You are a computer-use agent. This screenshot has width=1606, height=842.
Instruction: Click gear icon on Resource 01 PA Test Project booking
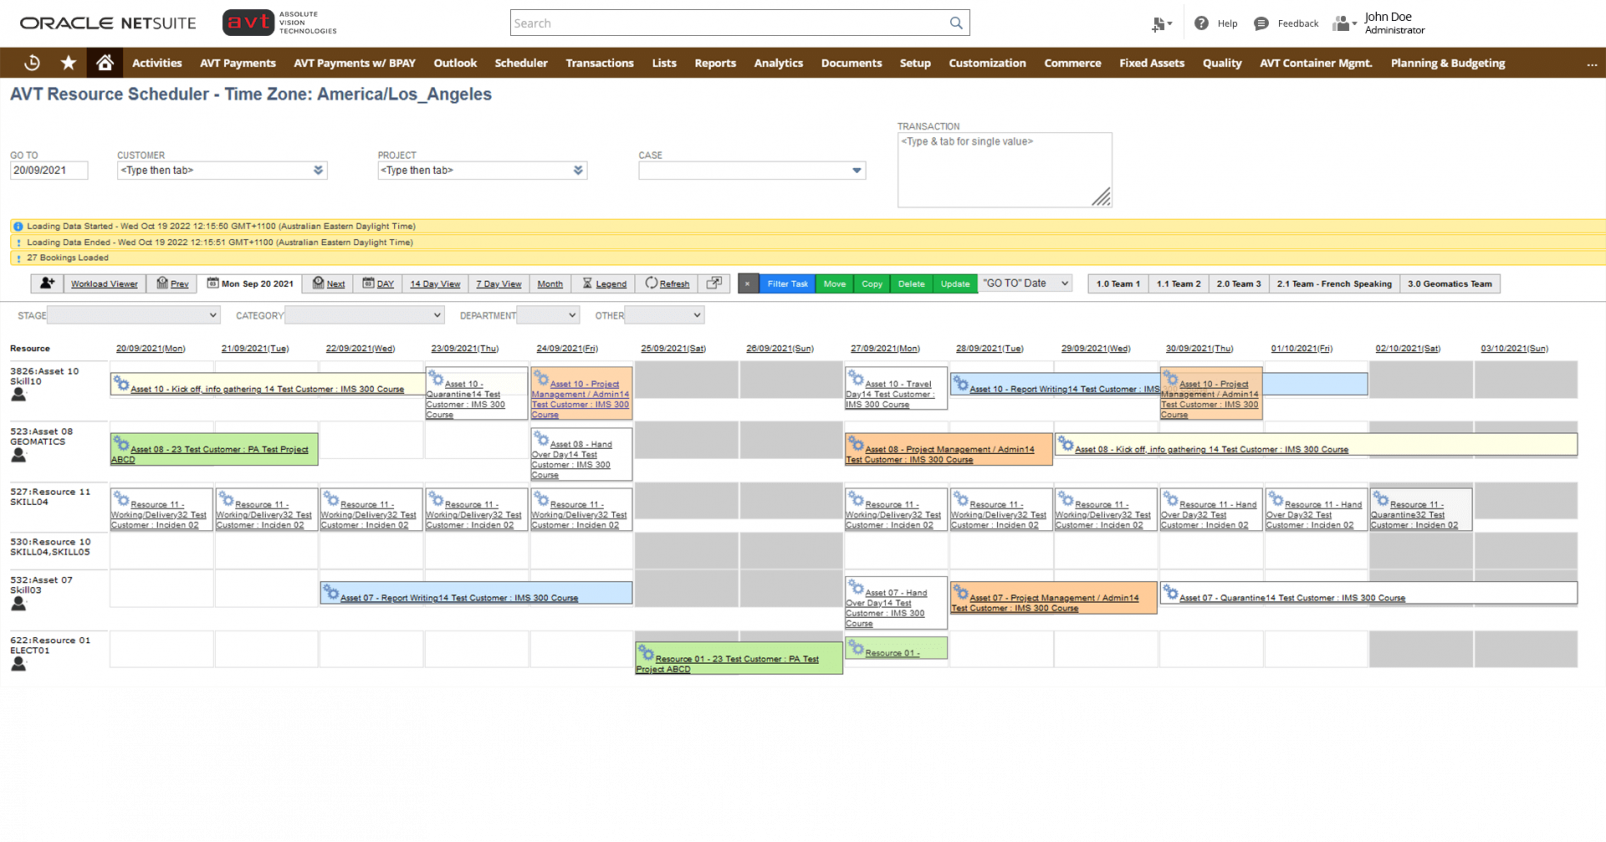click(x=646, y=654)
